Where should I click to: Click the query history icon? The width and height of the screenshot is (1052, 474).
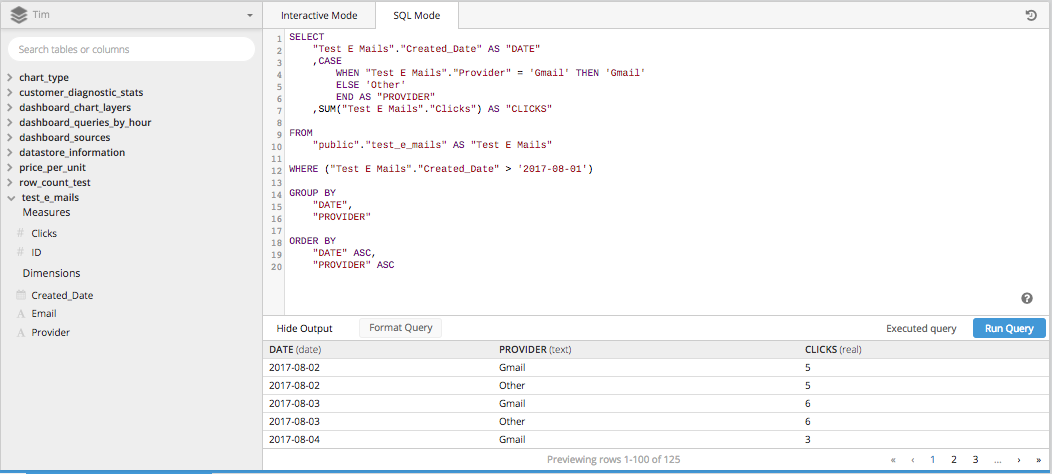click(1030, 16)
